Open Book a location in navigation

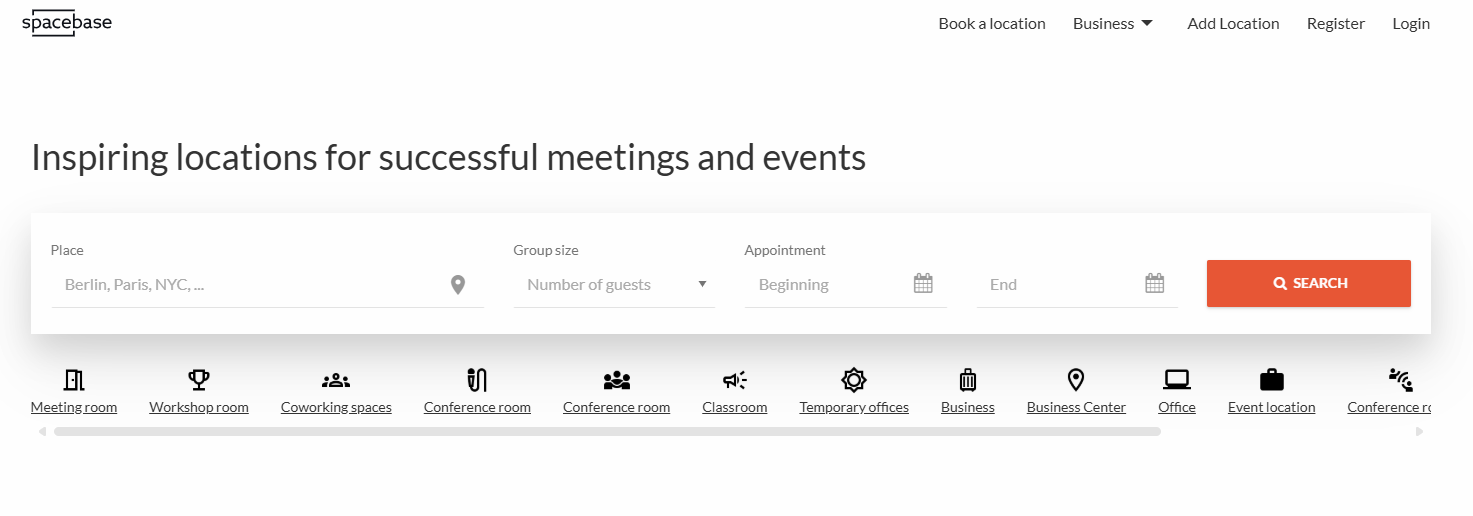coord(992,24)
